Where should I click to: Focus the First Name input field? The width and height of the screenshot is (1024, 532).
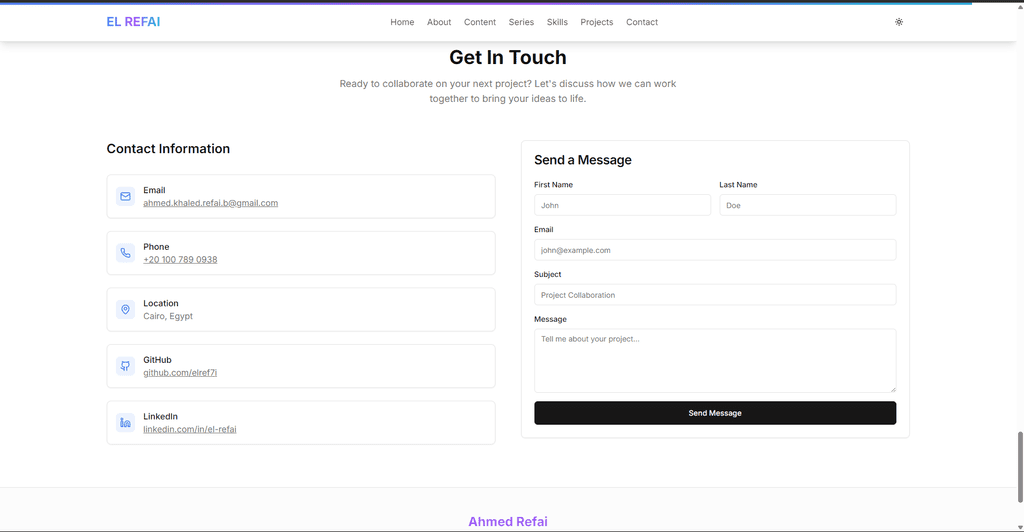(622, 205)
